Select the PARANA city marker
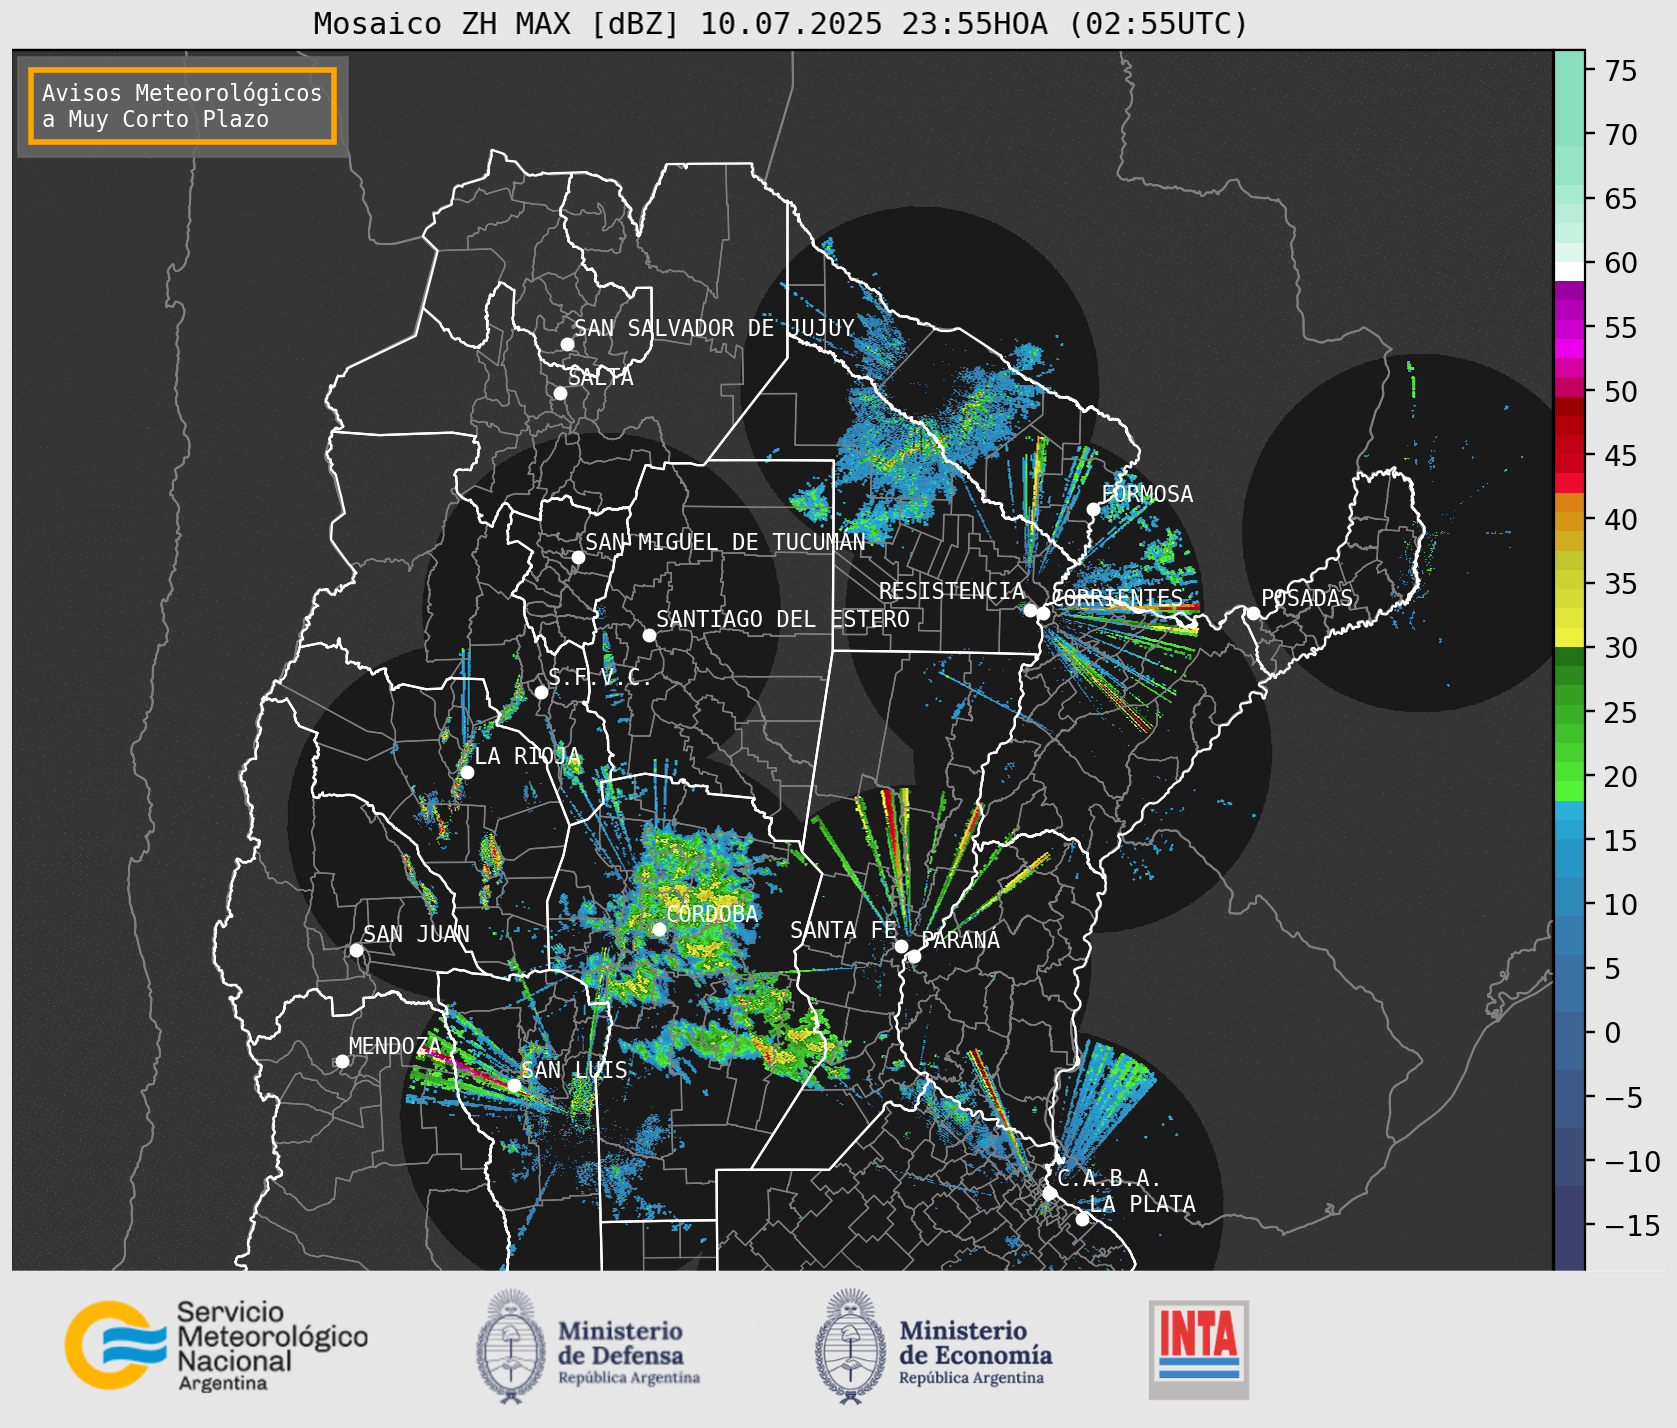Image resolution: width=1677 pixels, height=1428 pixels. click(914, 956)
